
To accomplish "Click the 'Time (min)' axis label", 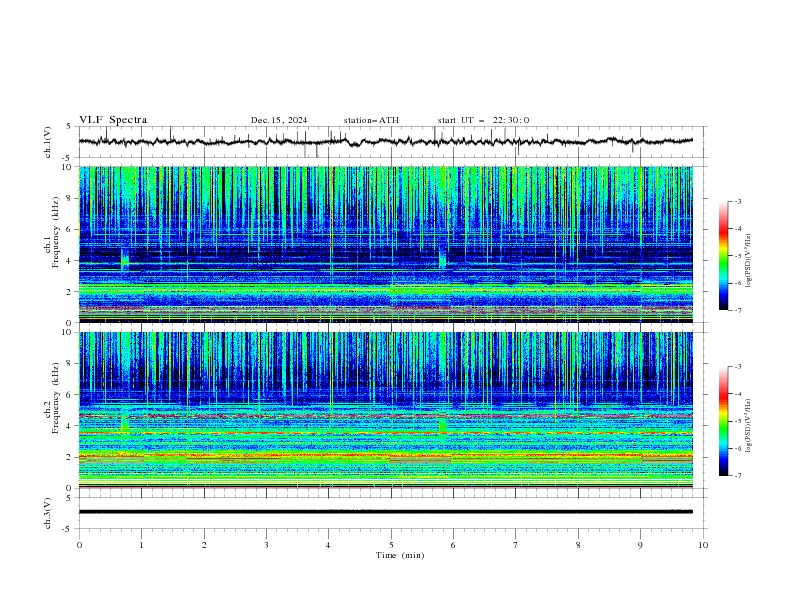I will coord(400,555).
